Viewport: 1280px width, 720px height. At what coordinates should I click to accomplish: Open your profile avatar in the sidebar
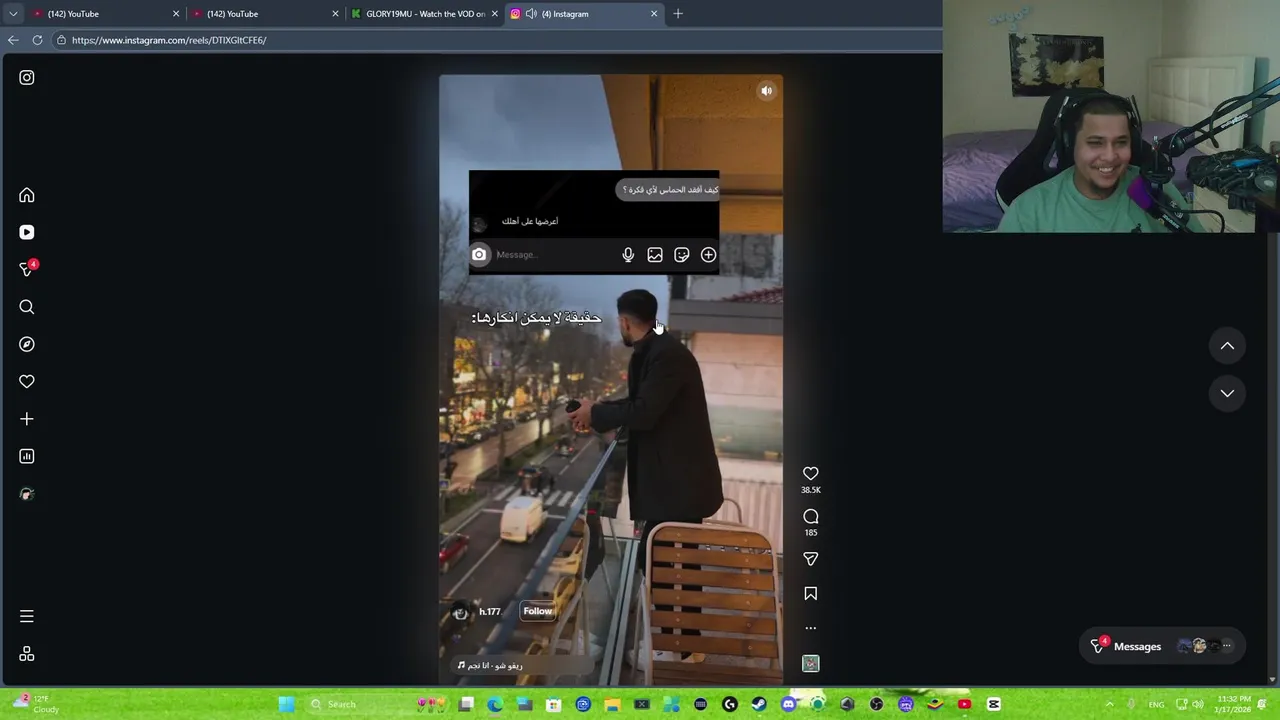pyautogui.click(x=27, y=494)
